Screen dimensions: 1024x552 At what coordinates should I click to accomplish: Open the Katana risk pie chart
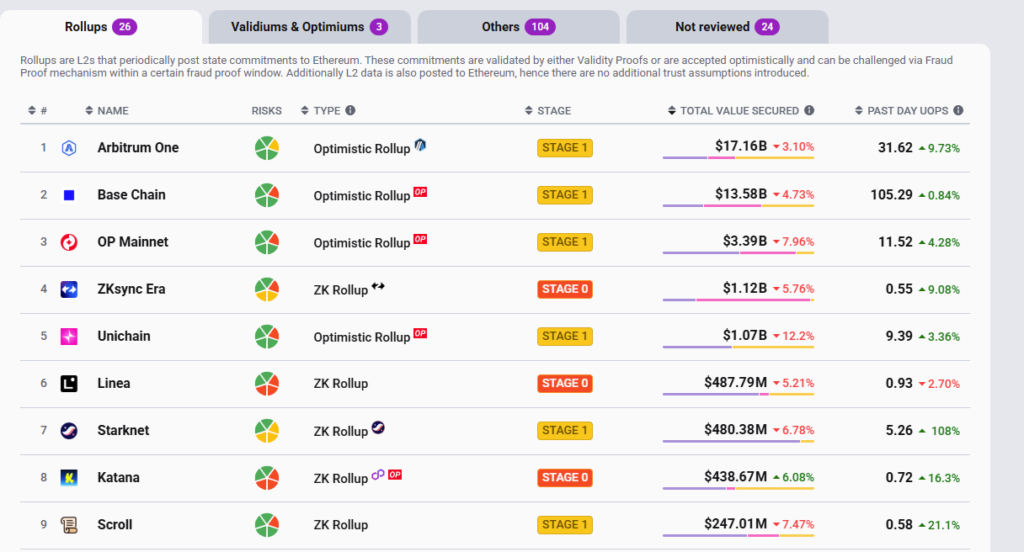[266, 478]
